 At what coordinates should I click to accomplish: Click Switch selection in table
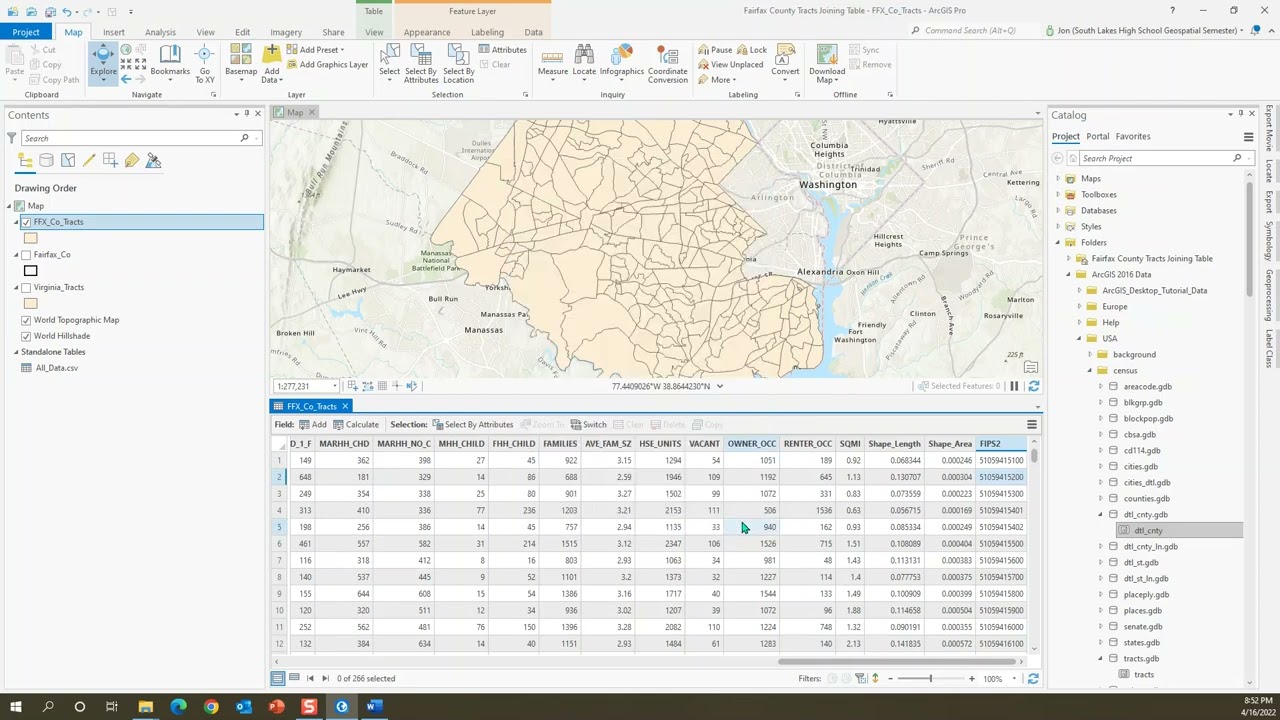[x=588, y=425]
